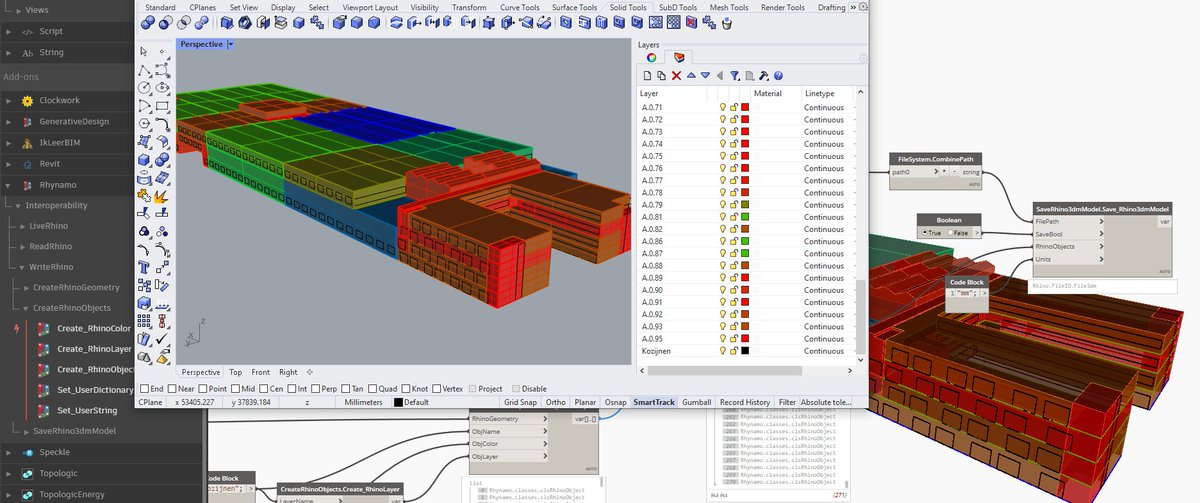Click the Layers panel hammer tools icon
Screen dimensions: 1200x503
tap(763, 75)
